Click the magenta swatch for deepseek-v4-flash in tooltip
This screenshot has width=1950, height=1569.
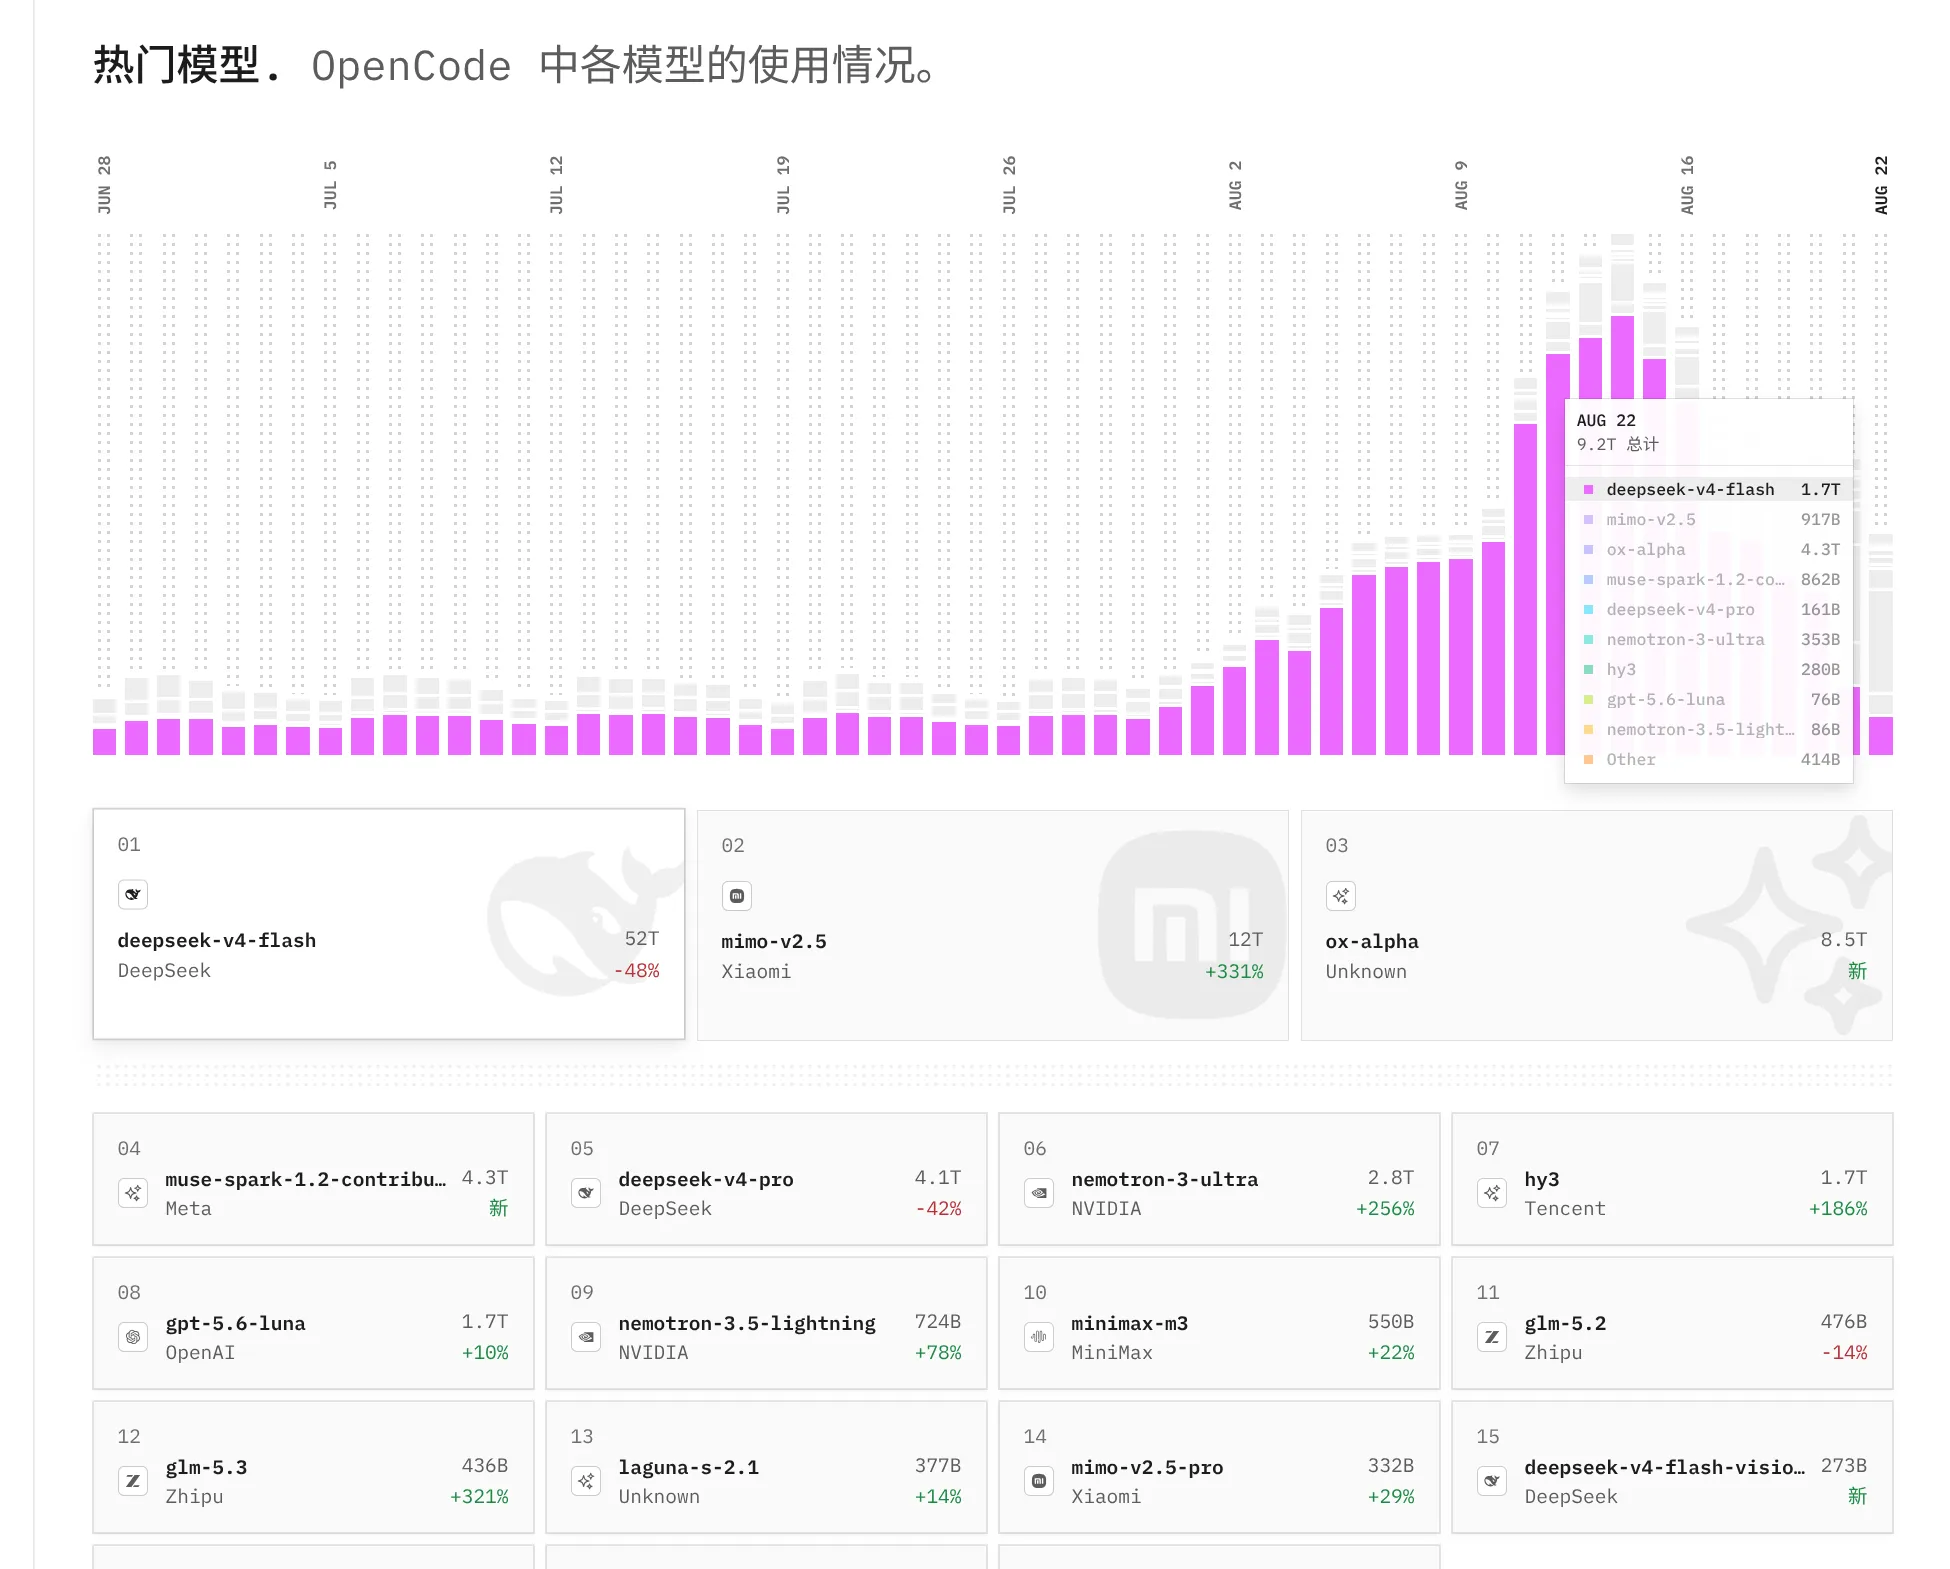(1588, 490)
